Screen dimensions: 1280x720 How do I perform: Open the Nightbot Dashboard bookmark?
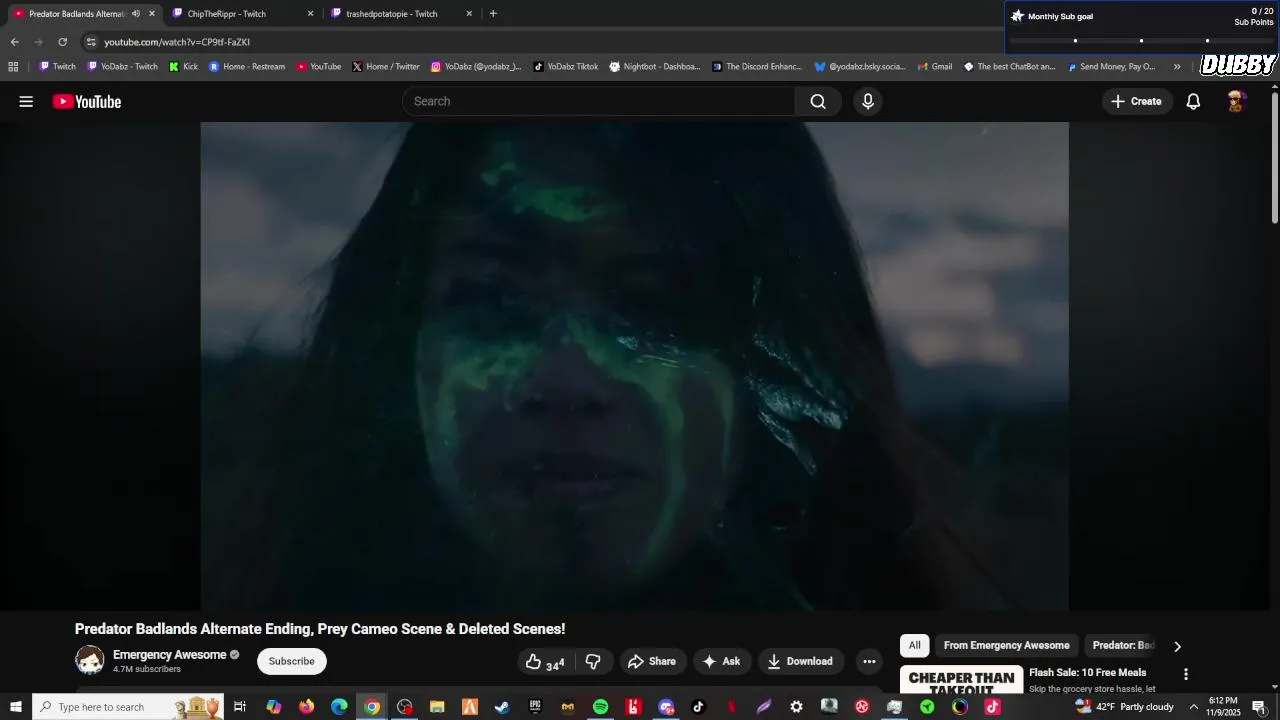(x=655, y=67)
